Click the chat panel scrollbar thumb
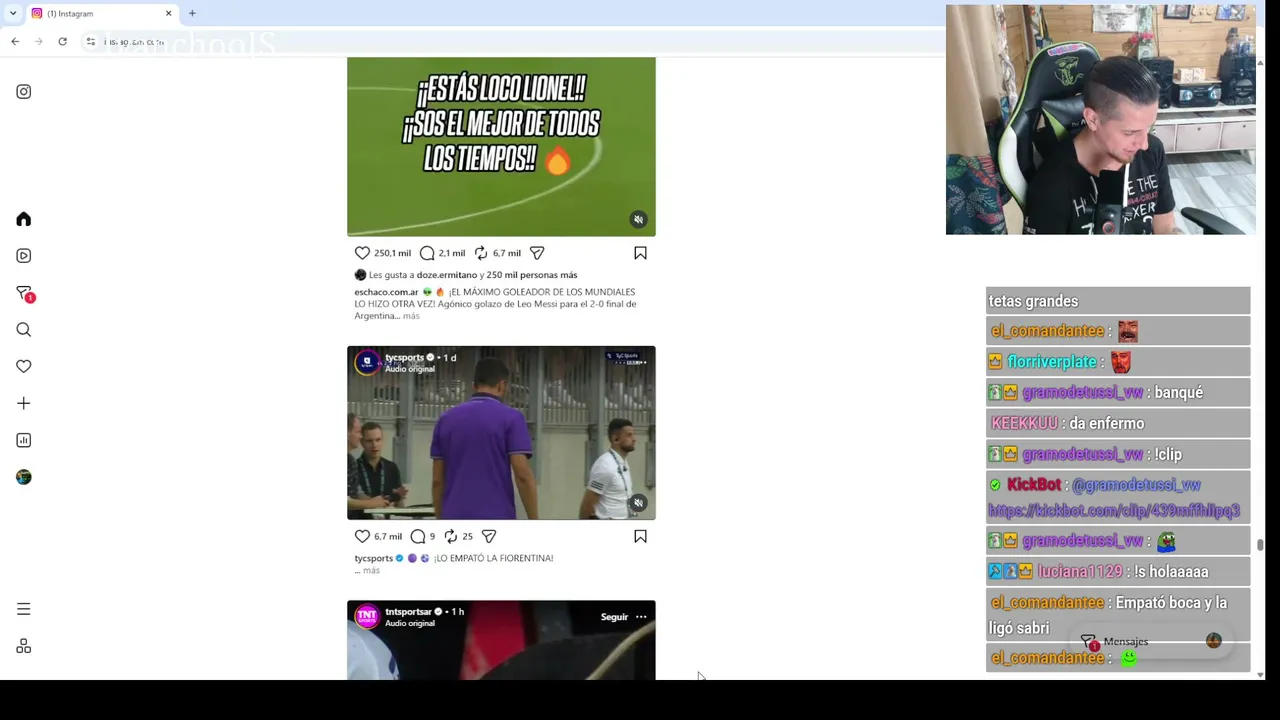The width and height of the screenshot is (1280, 720). pyautogui.click(x=1260, y=545)
